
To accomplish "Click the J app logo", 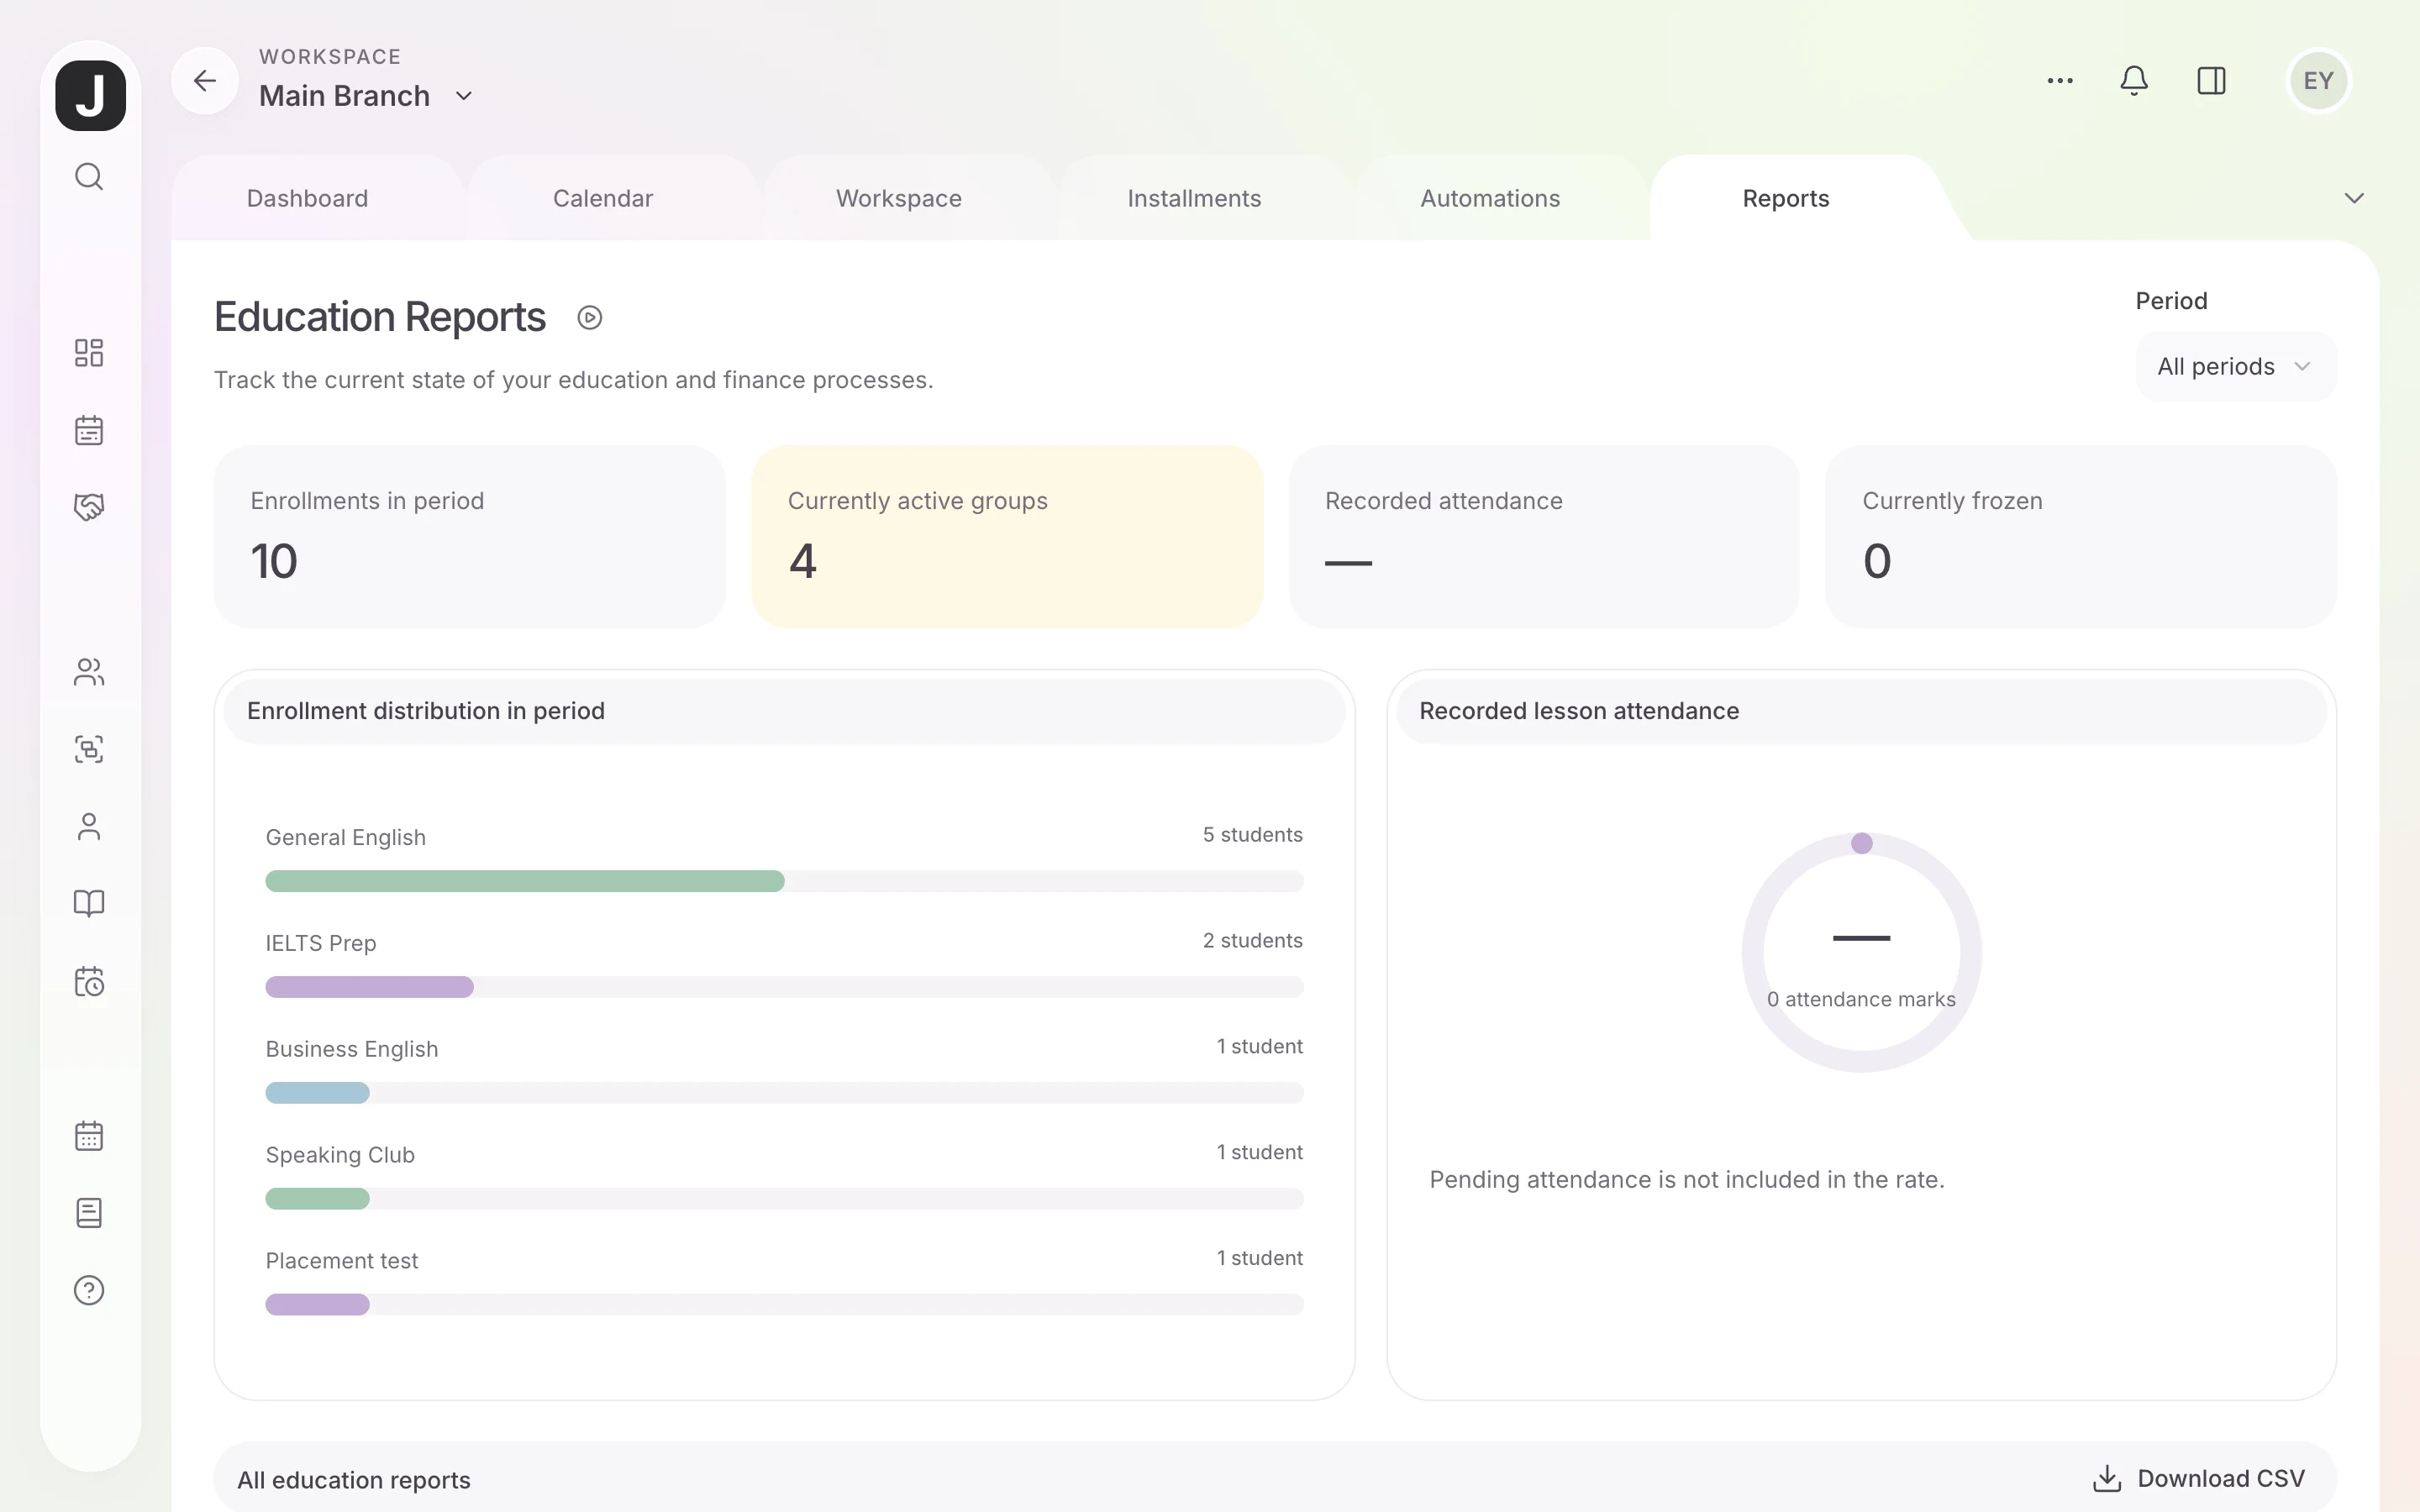I will coord(90,96).
